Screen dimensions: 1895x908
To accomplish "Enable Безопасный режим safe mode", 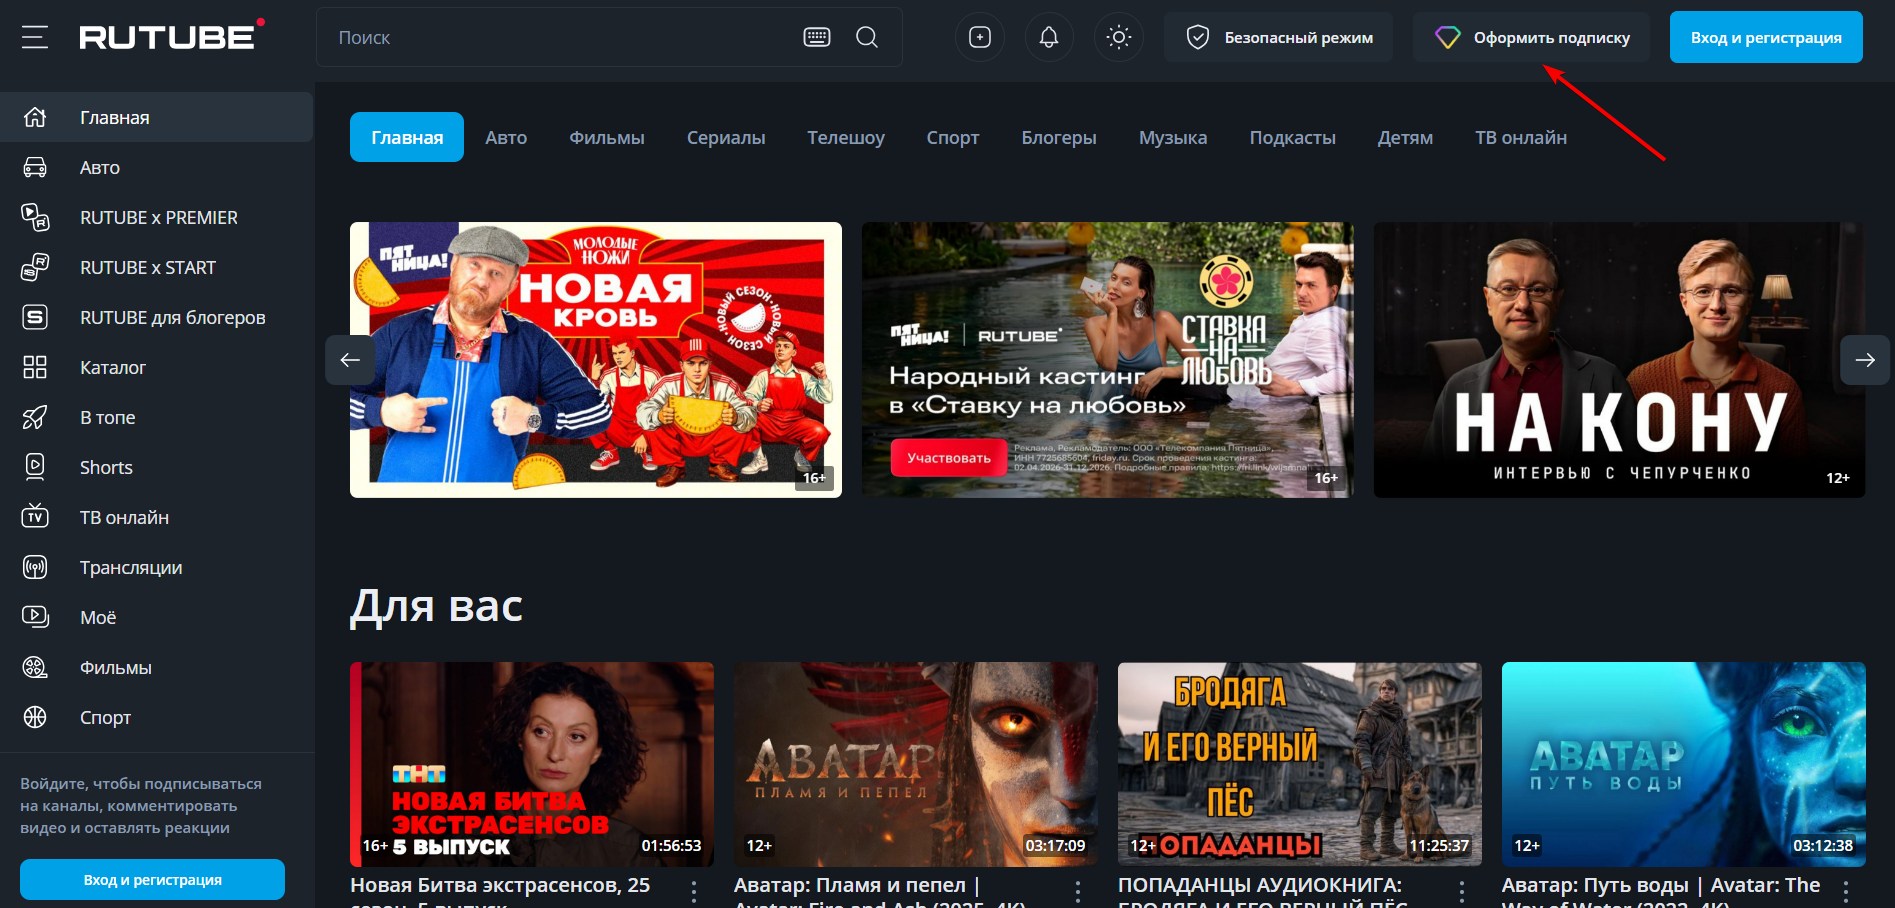I will pyautogui.click(x=1278, y=38).
